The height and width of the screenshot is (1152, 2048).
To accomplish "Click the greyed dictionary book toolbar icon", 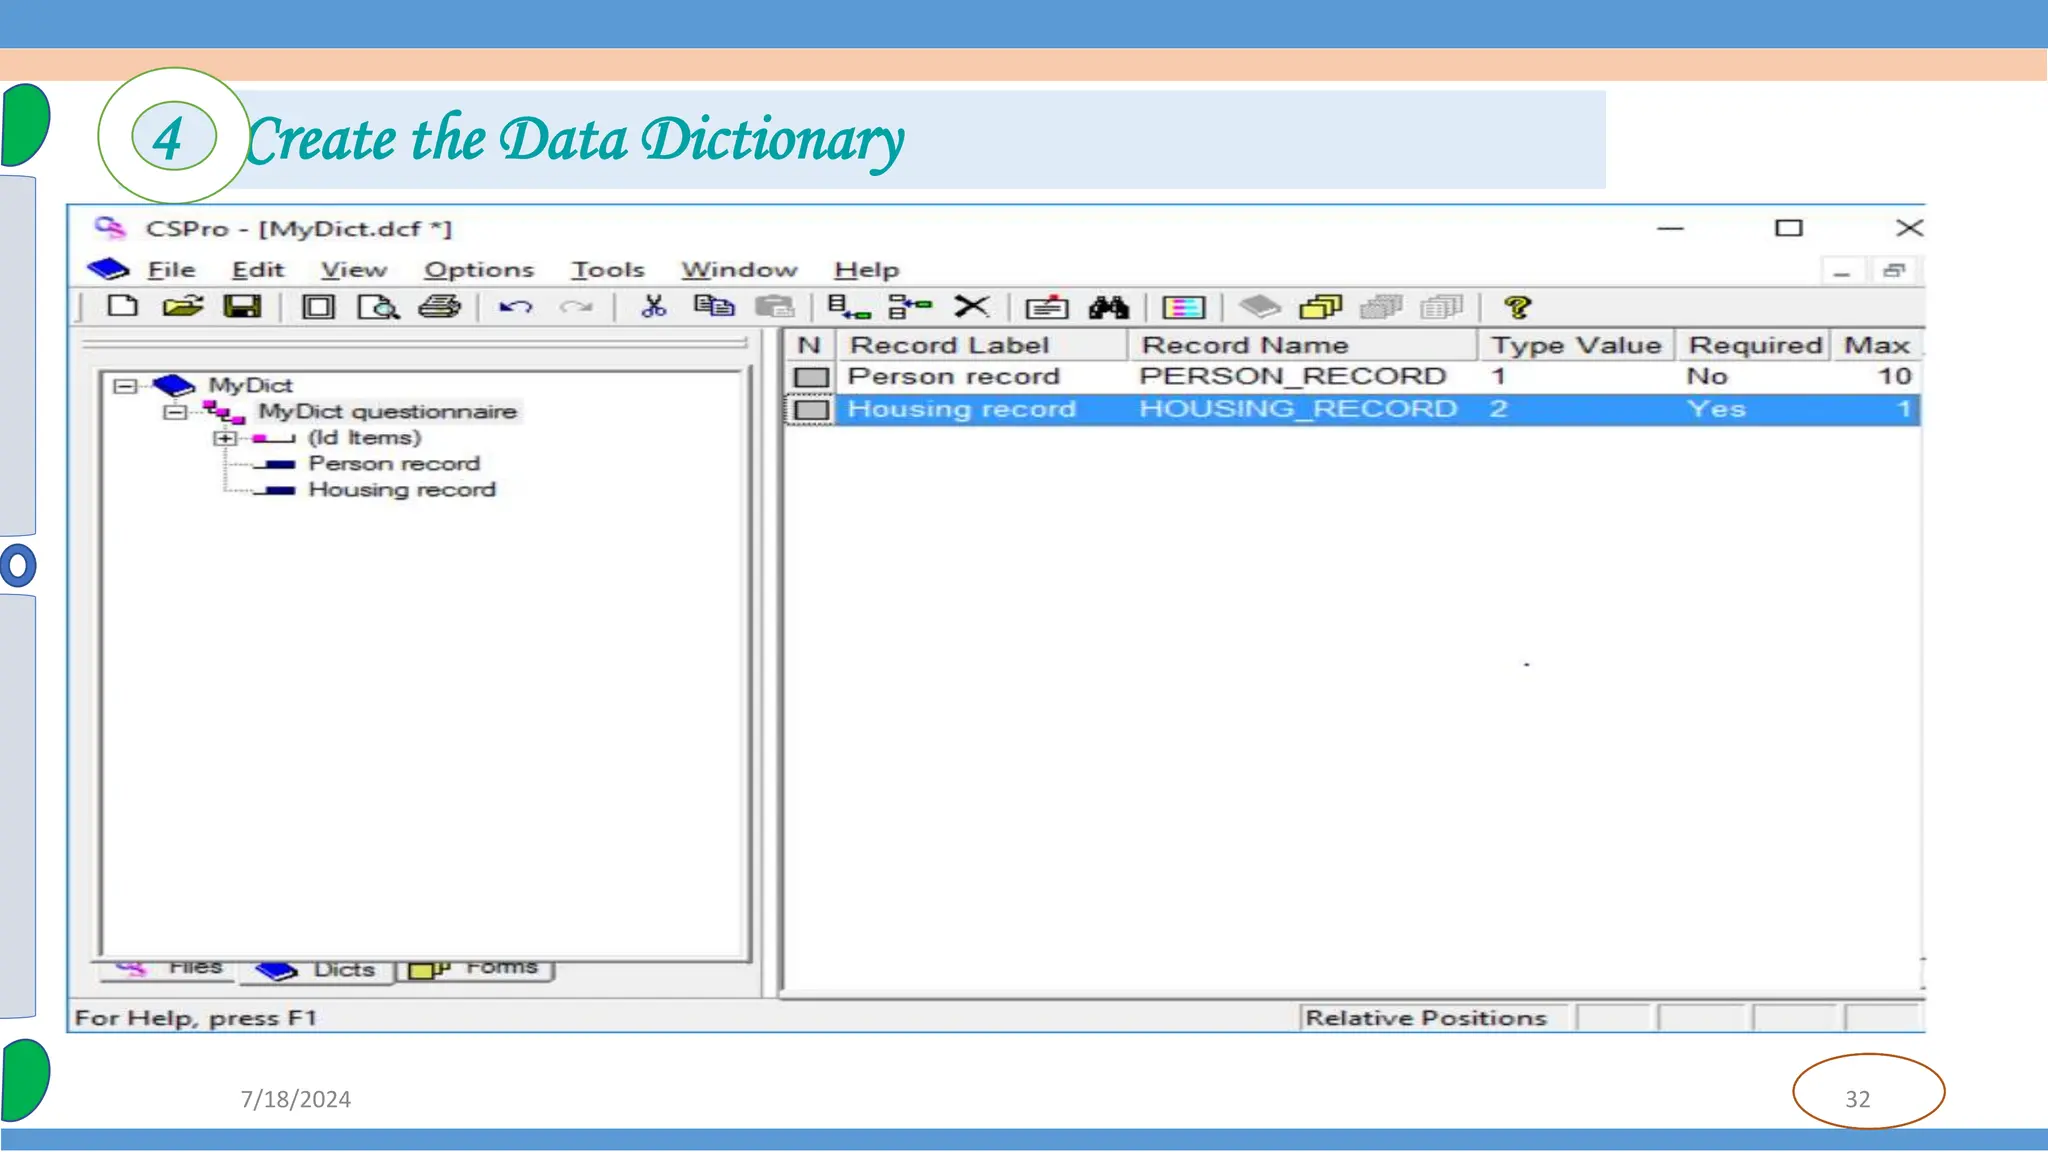I will click(1260, 306).
